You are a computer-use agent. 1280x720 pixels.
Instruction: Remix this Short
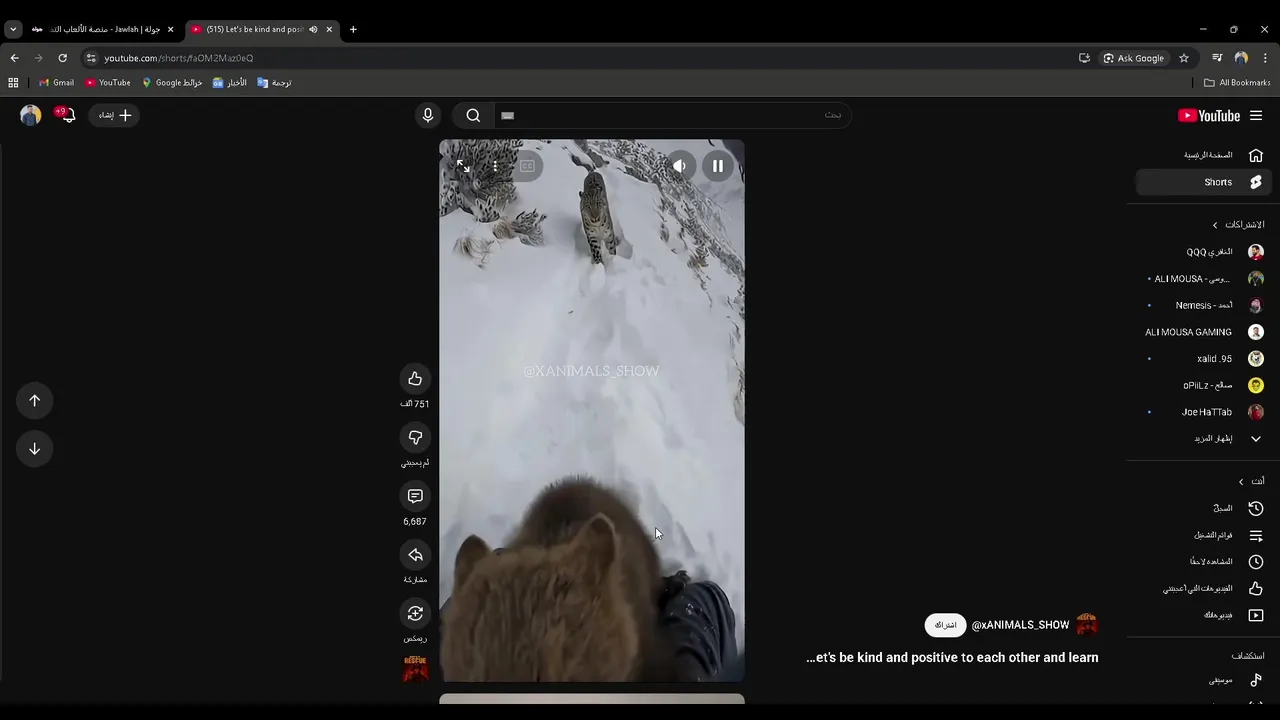(415, 613)
